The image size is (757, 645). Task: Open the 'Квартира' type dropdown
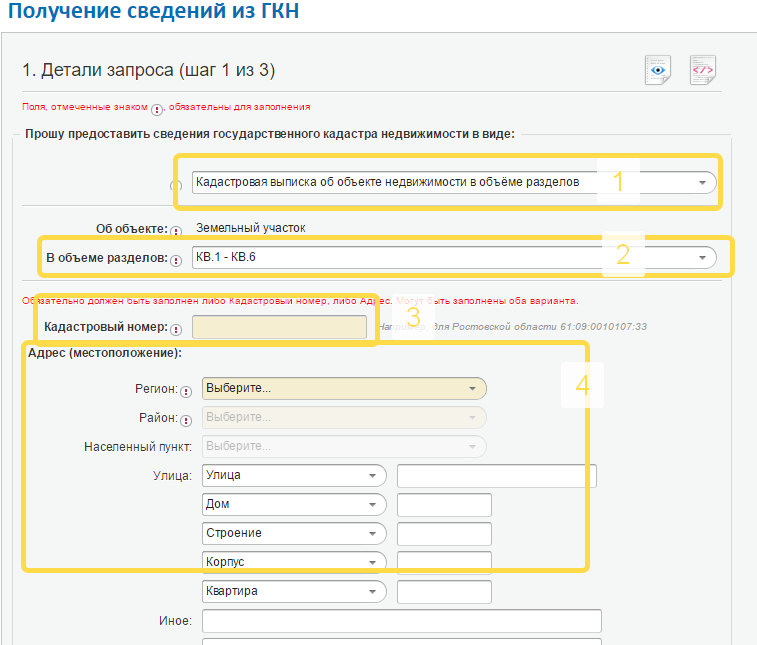[293, 591]
